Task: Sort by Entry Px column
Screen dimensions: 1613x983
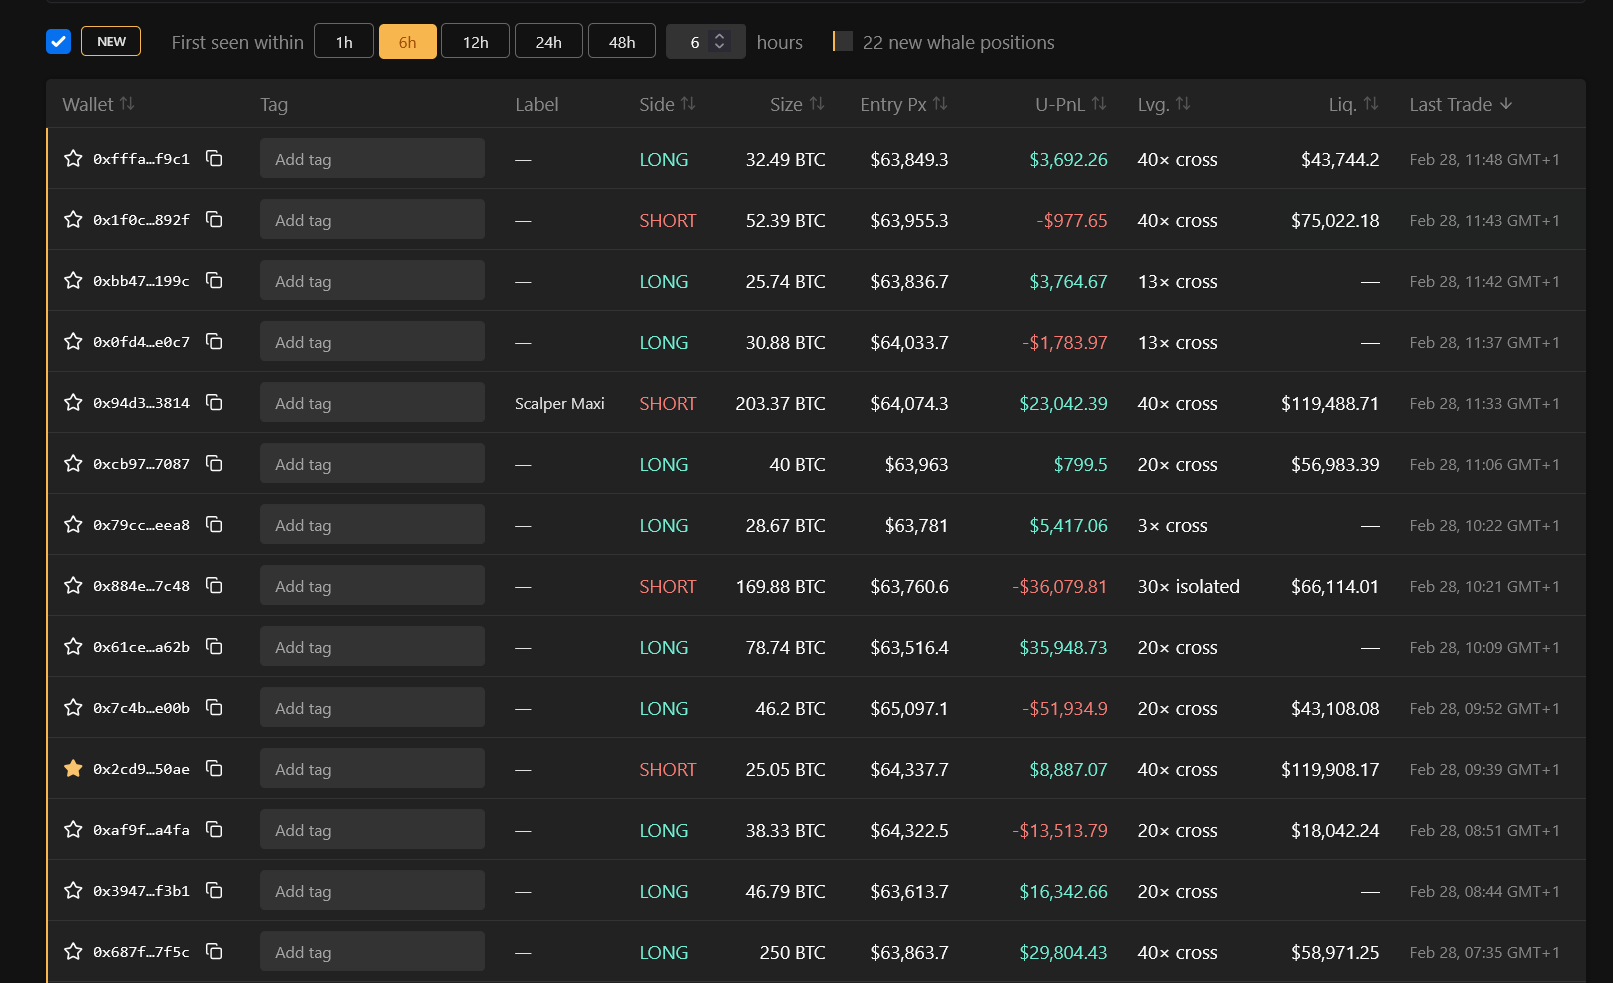Action: [940, 104]
